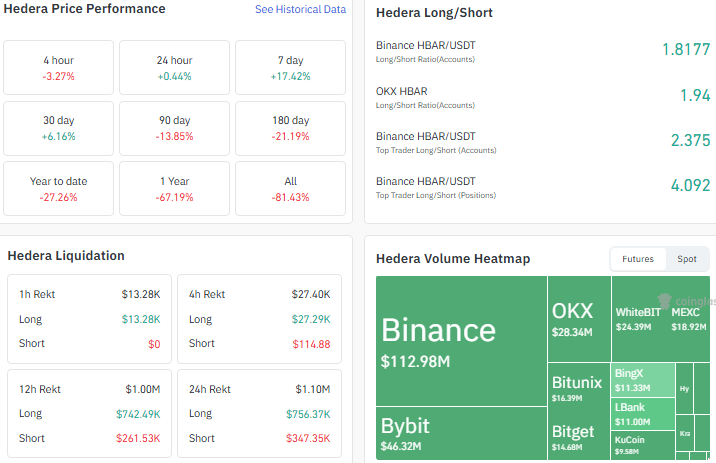Click the Hedera Price Performance heading
Image resolution: width=716 pixels, height=463 pixels.
click(84, 9)
